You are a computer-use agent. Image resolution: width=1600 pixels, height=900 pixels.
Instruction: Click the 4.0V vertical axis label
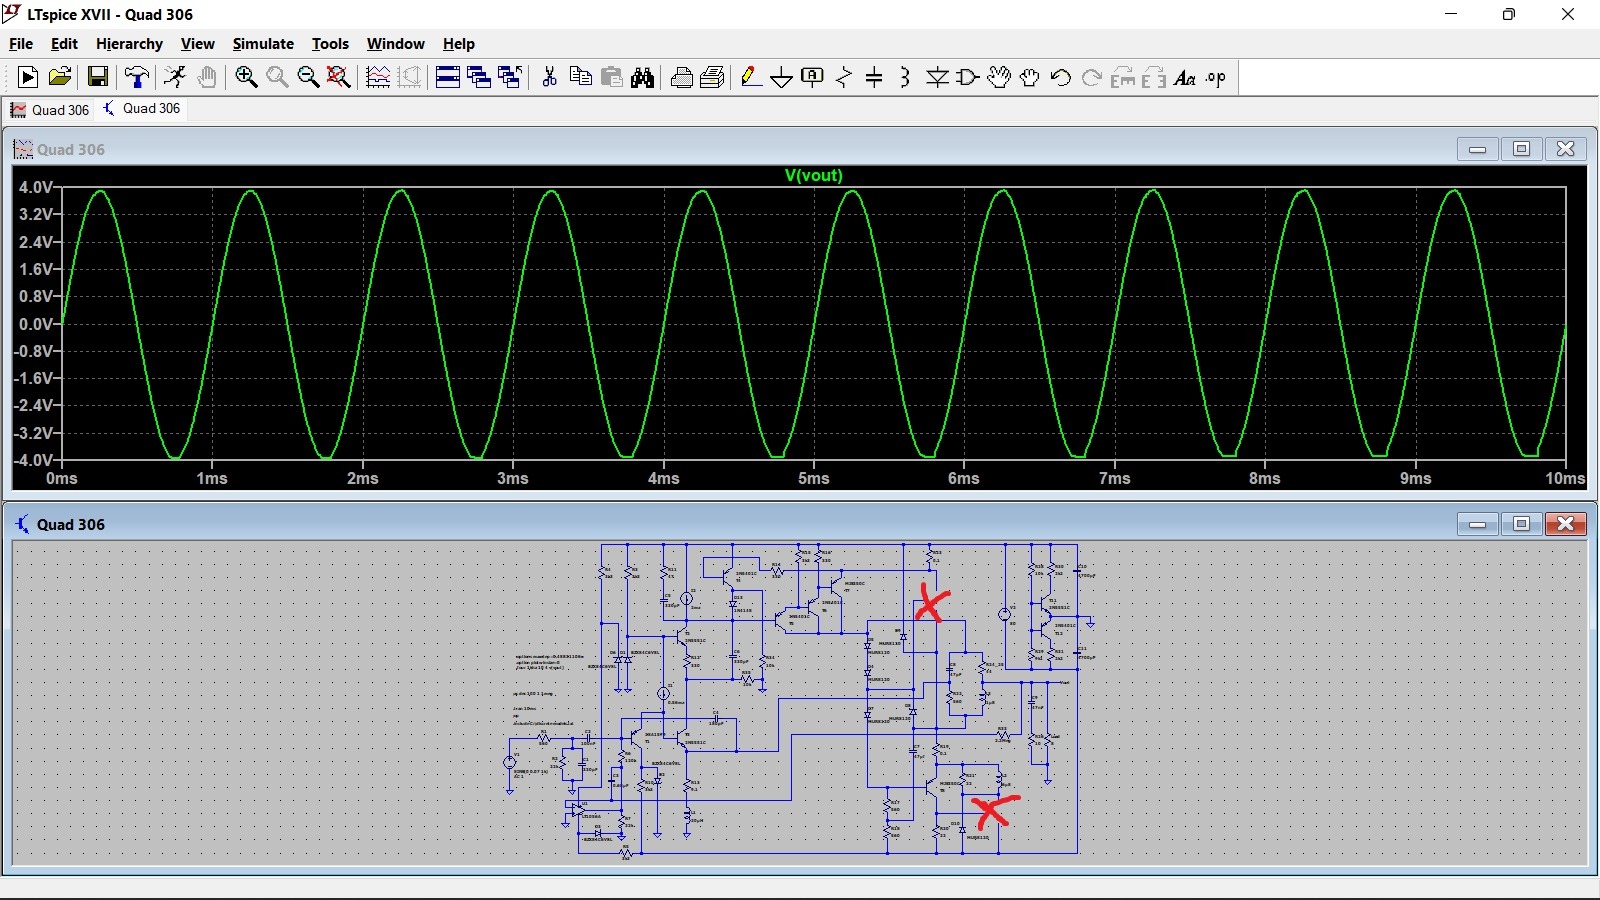tap(35, 187)
